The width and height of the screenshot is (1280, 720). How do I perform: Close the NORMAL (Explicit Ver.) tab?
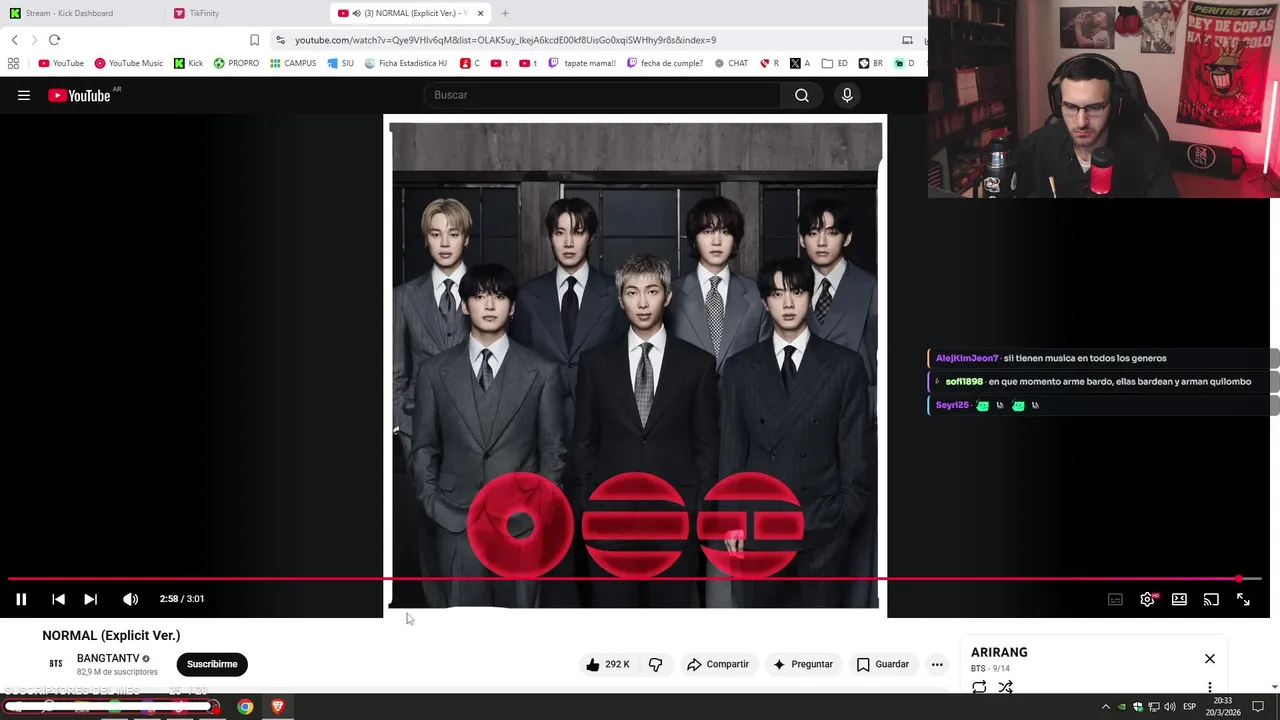pyautogui.click(x=481, y=13)
